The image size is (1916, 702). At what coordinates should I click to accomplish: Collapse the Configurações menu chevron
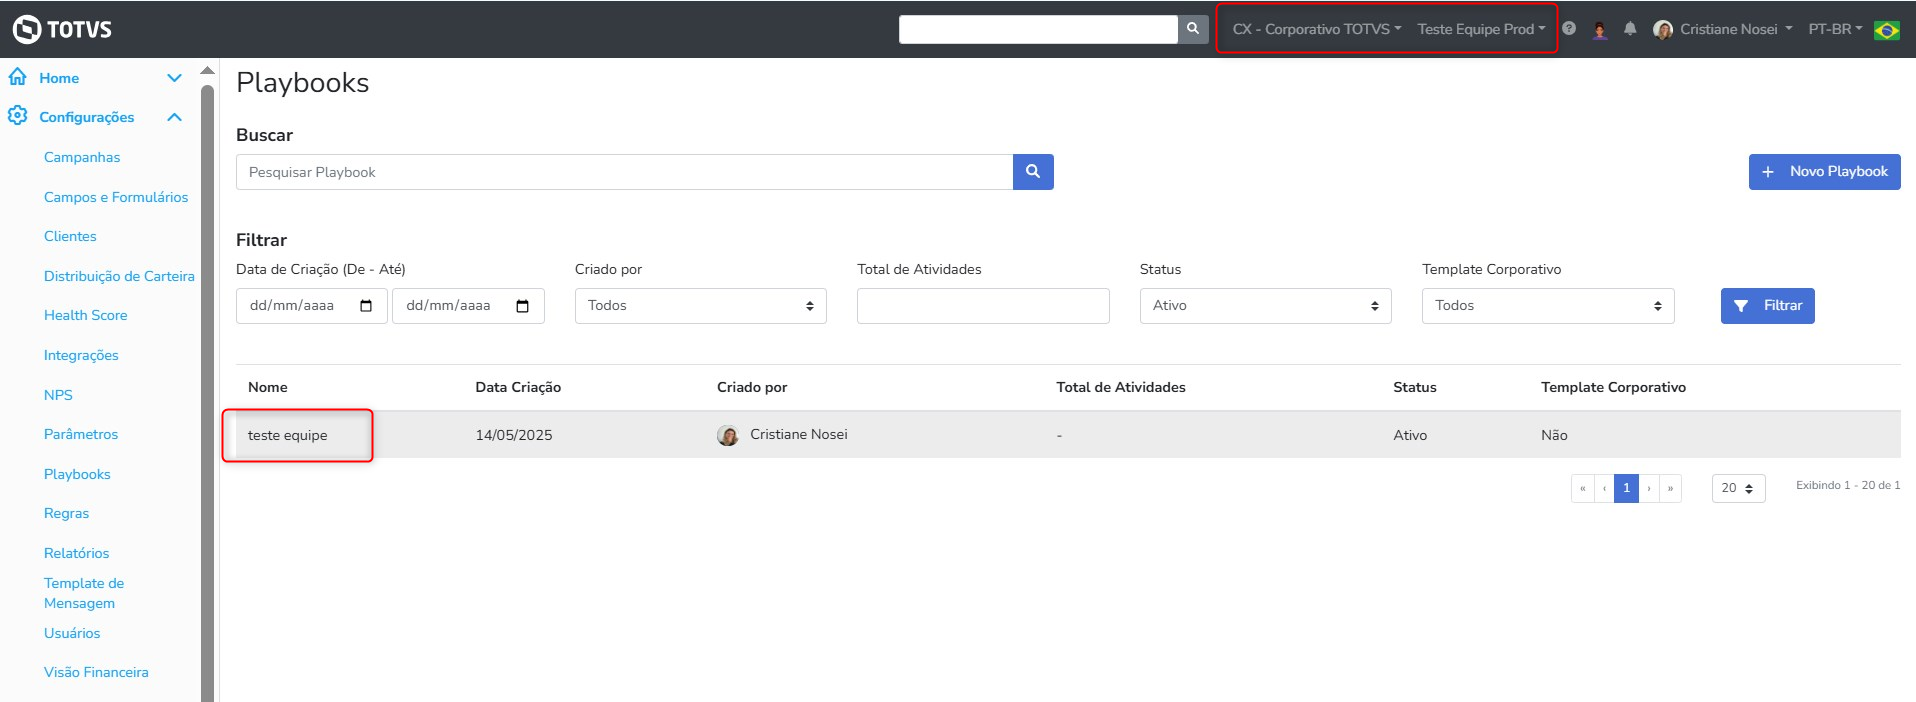point(175,117)
